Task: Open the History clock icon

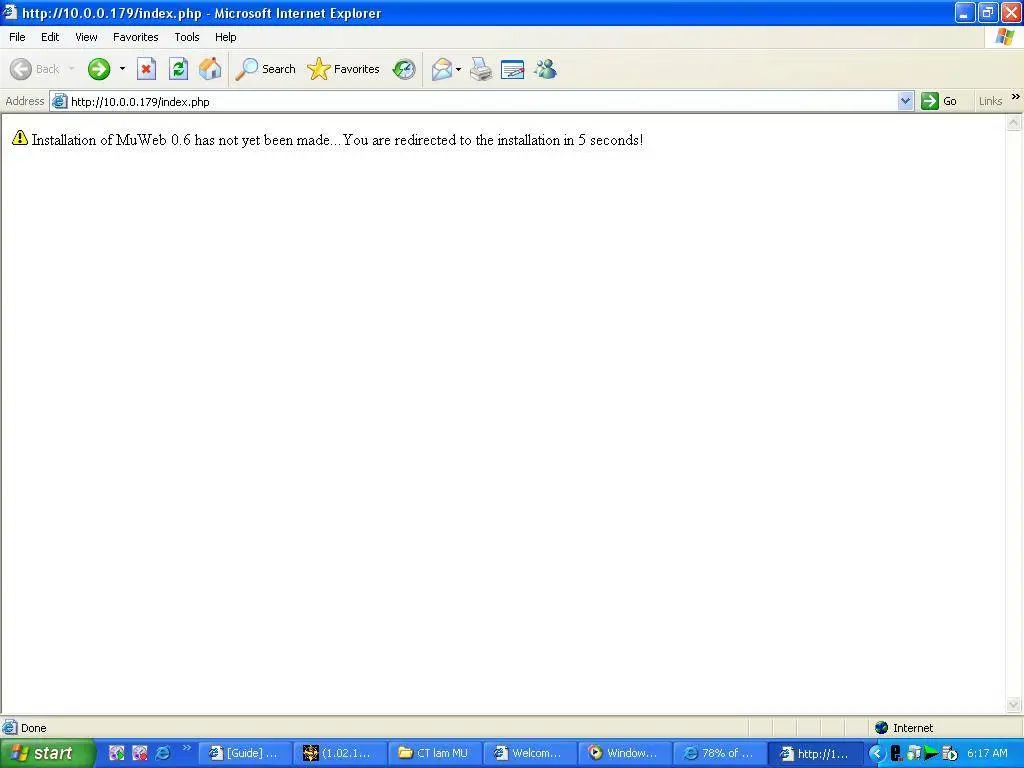Action: pos(404,69)
